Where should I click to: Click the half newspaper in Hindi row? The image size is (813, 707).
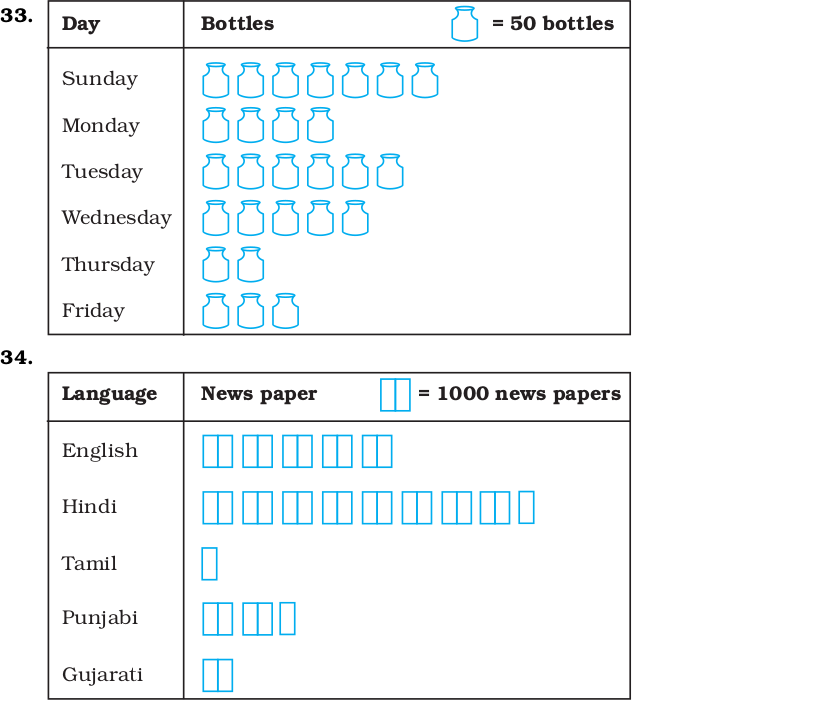526,507
